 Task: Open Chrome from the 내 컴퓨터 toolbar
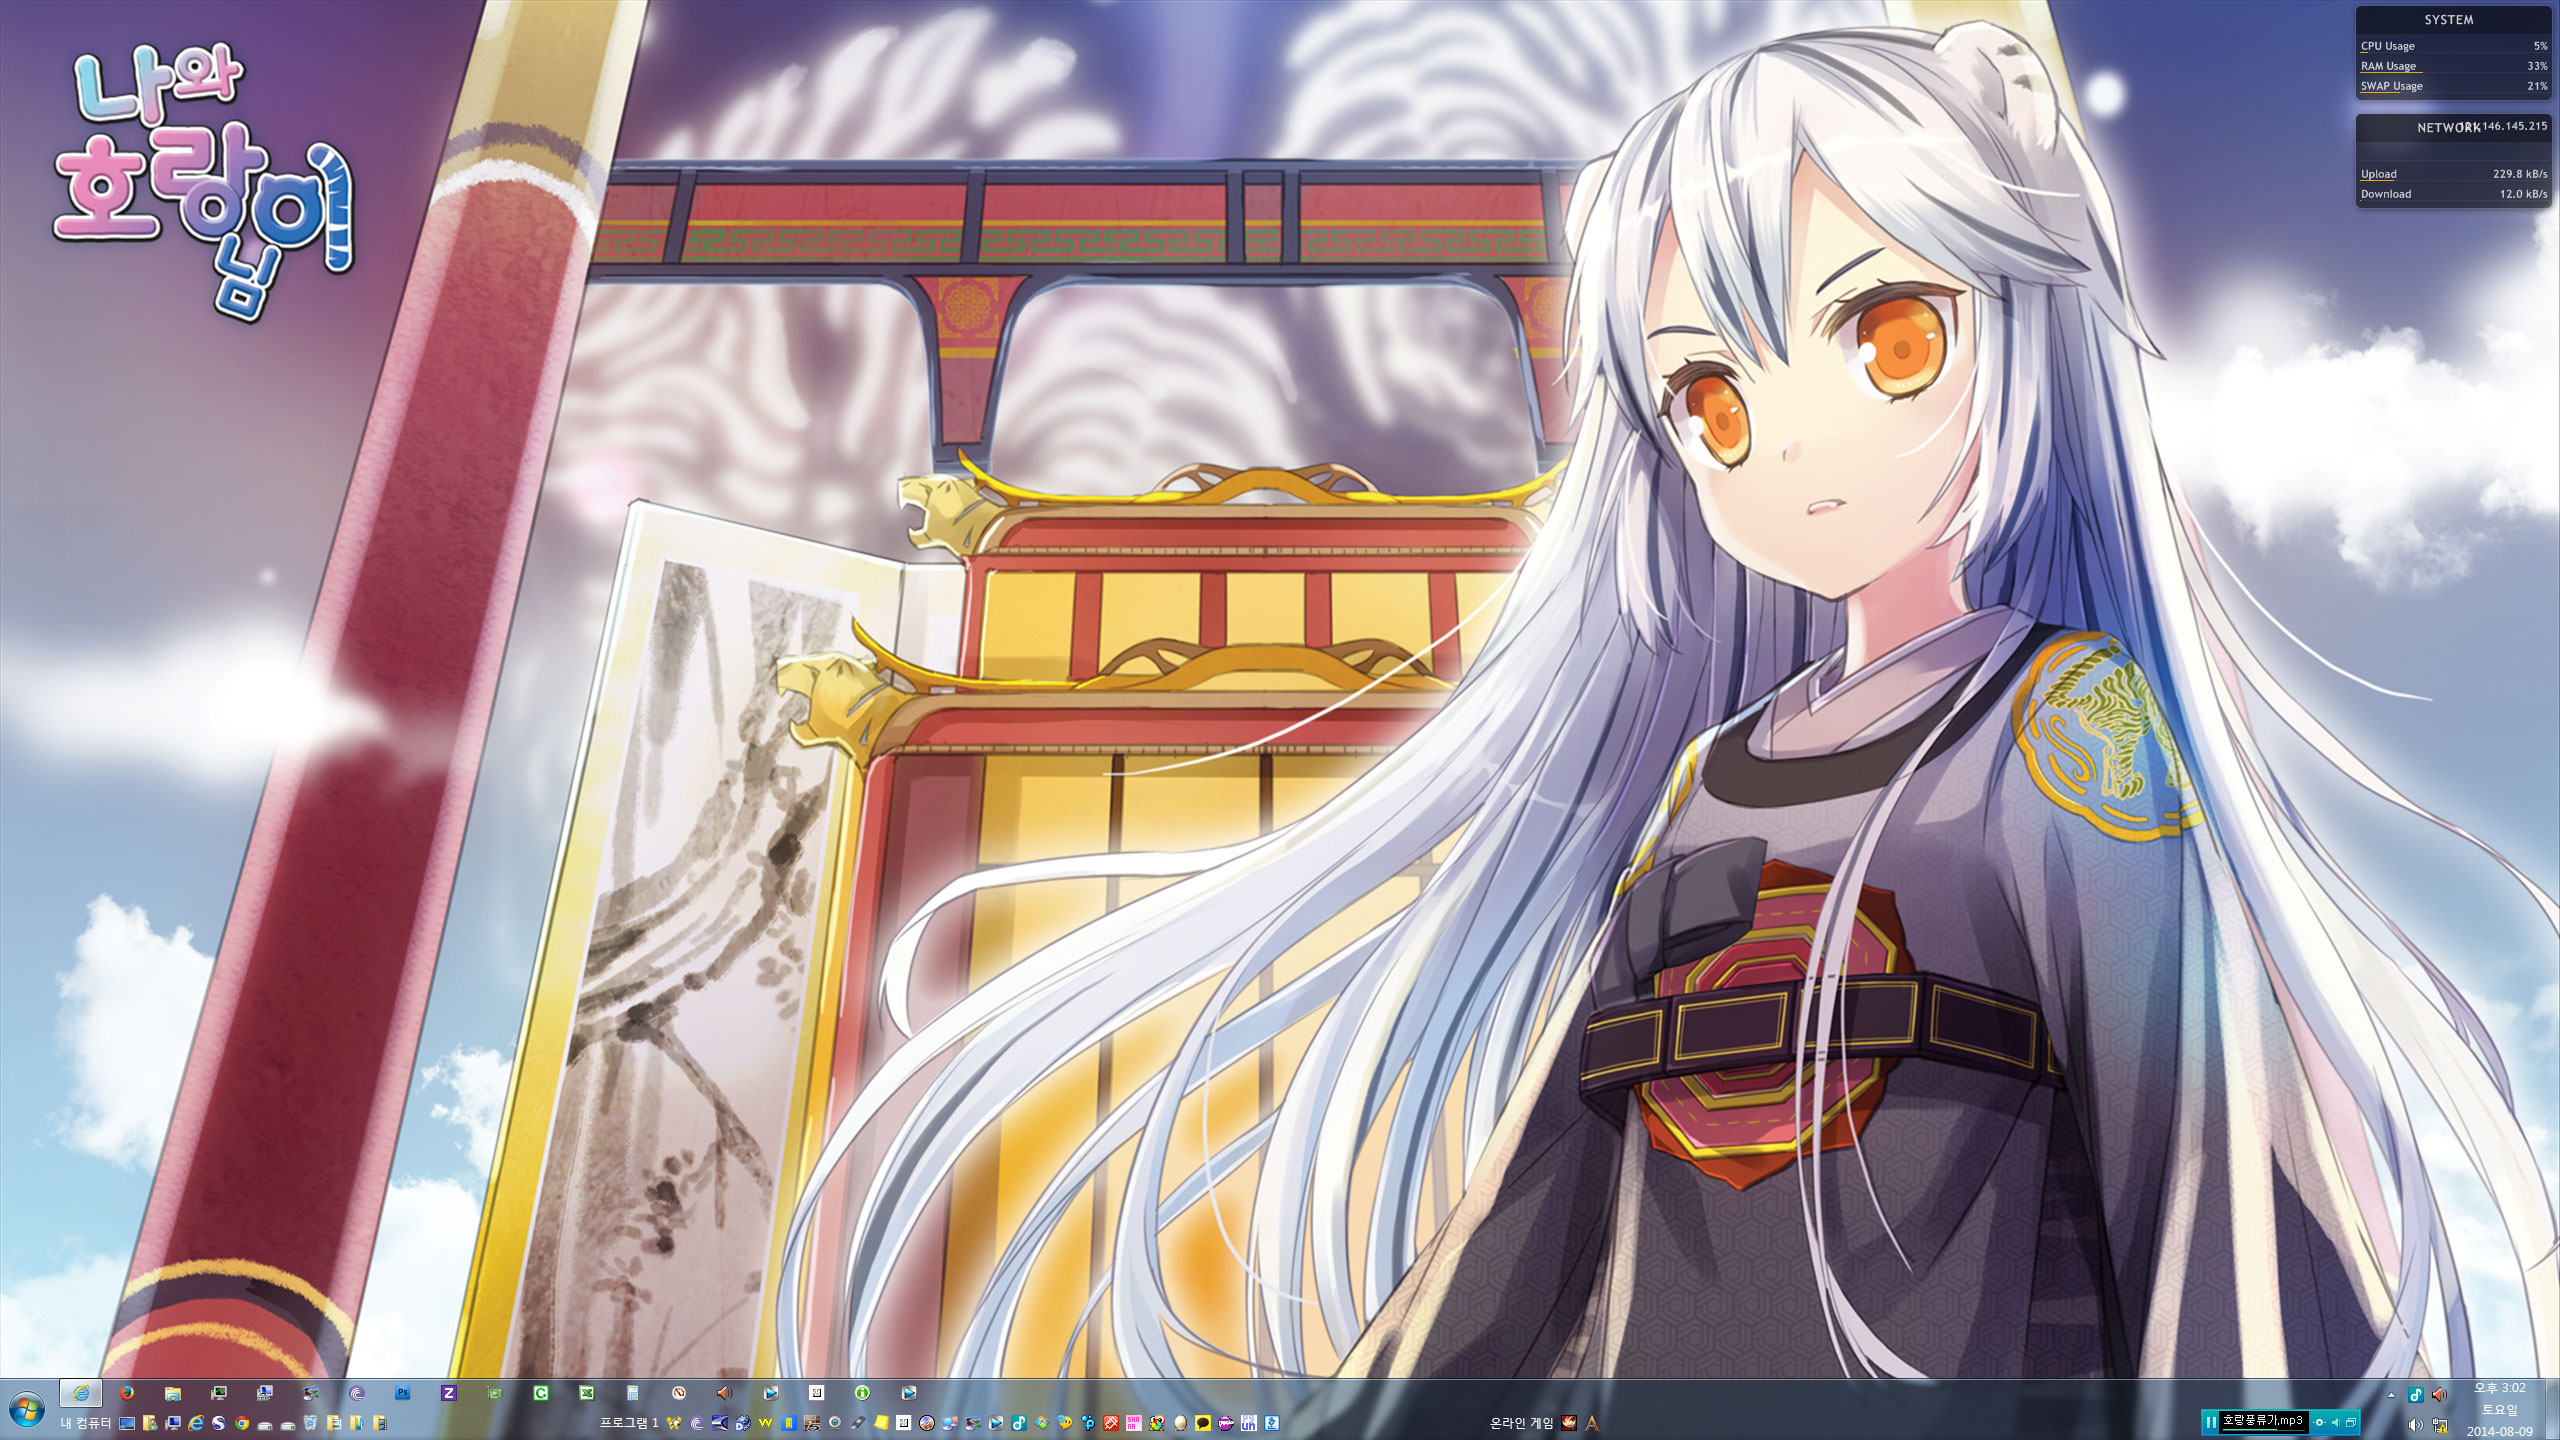point(242,1423)
